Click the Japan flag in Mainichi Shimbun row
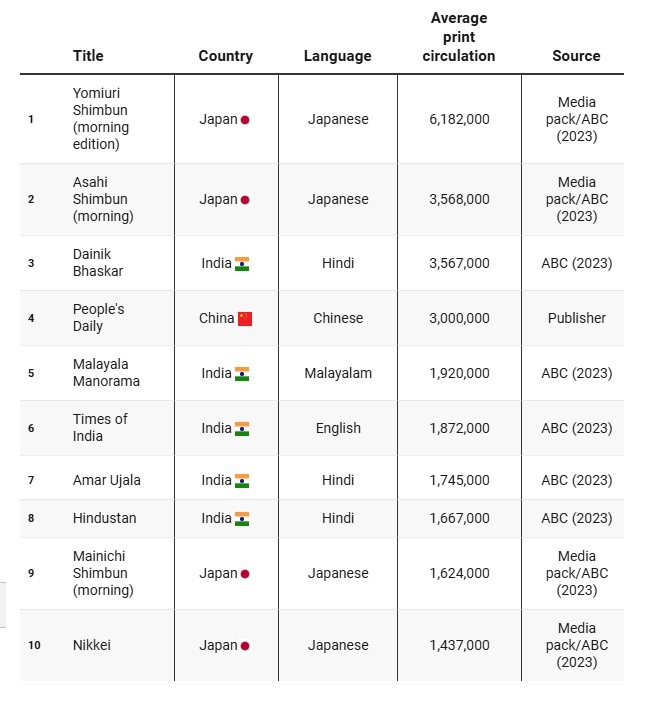 tap(245, 573)
